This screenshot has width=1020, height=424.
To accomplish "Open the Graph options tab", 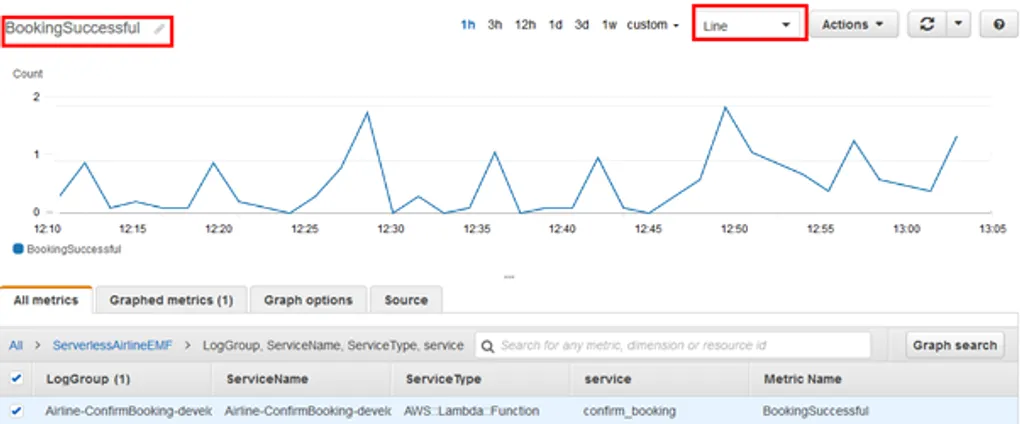I will (x=308, y=300).
